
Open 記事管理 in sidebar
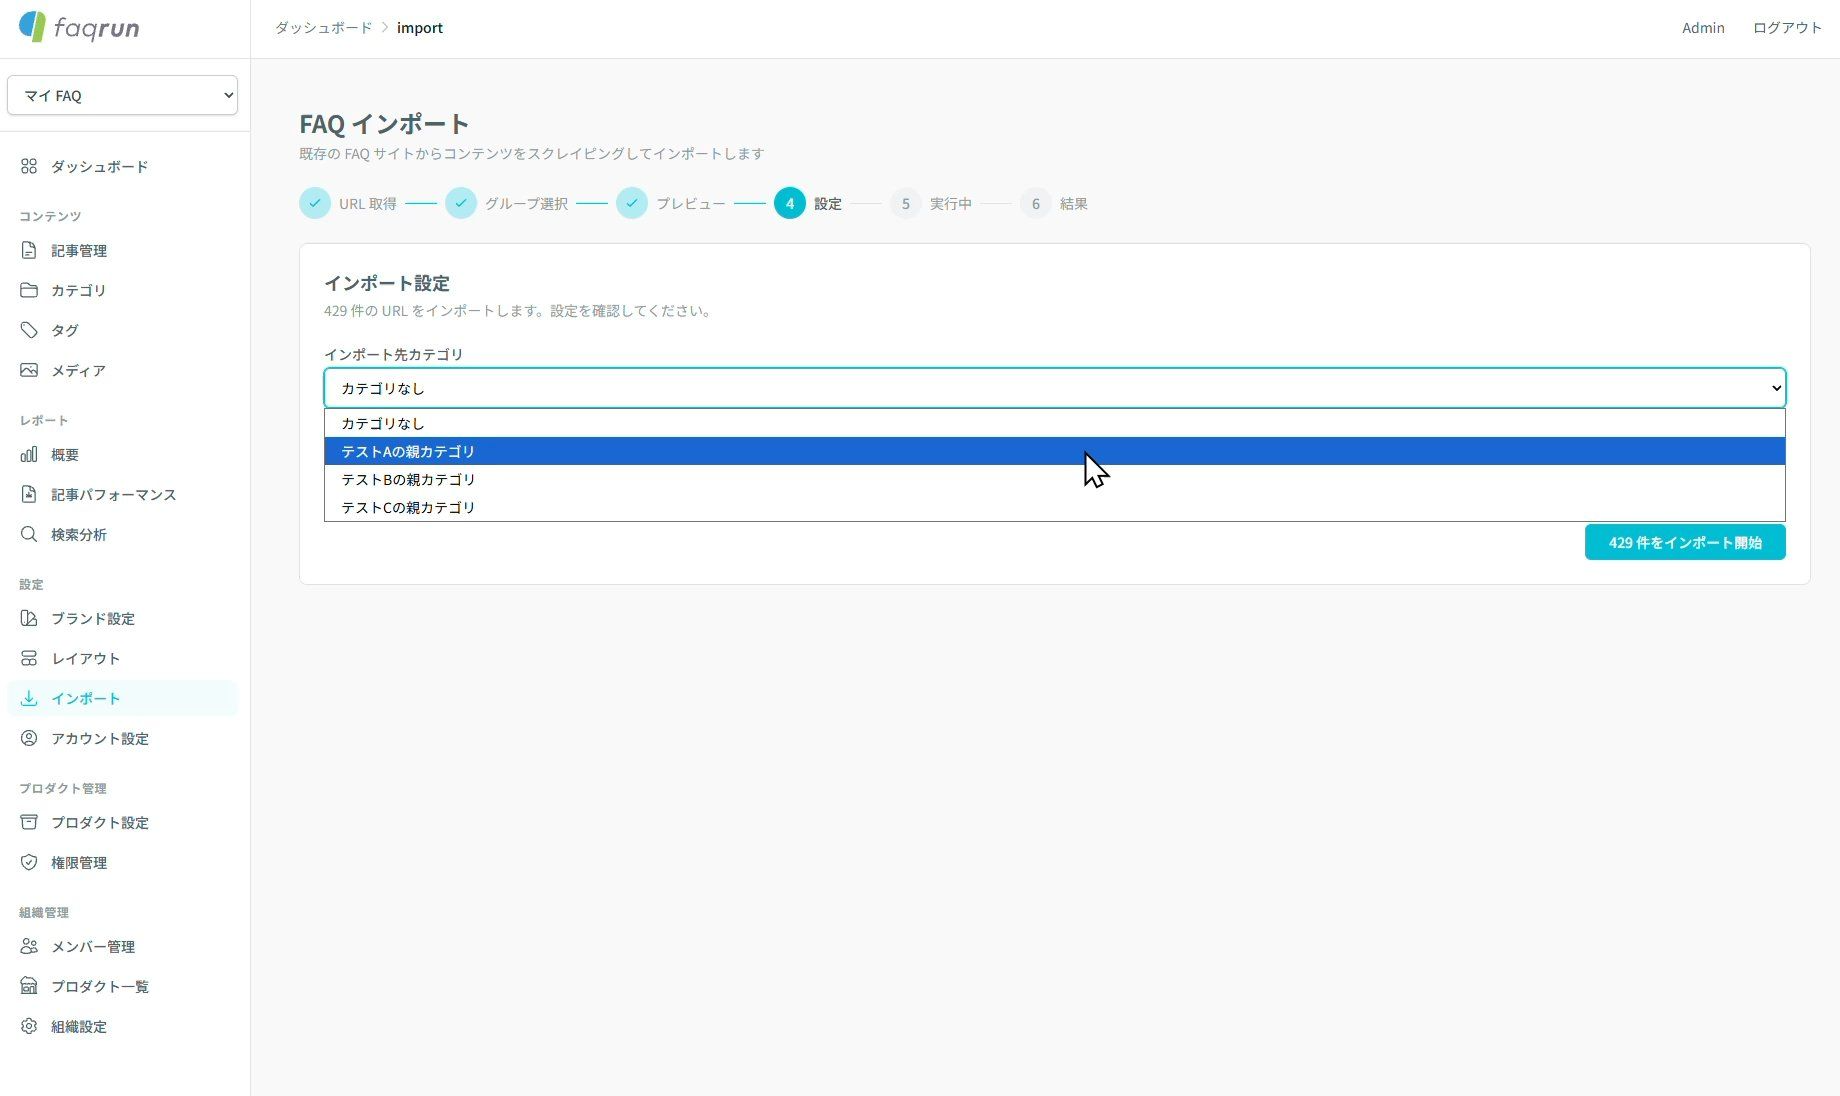[x=122, y=250]
